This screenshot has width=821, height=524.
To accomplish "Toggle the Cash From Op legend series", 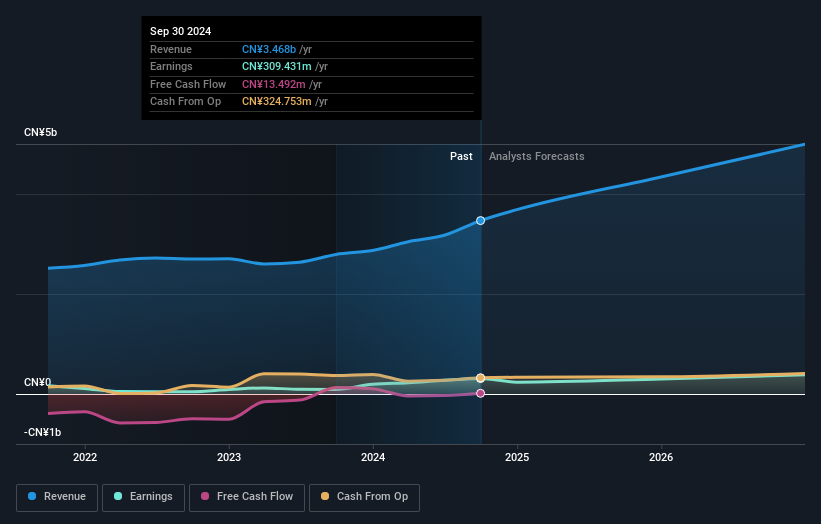I will point(364,497).
